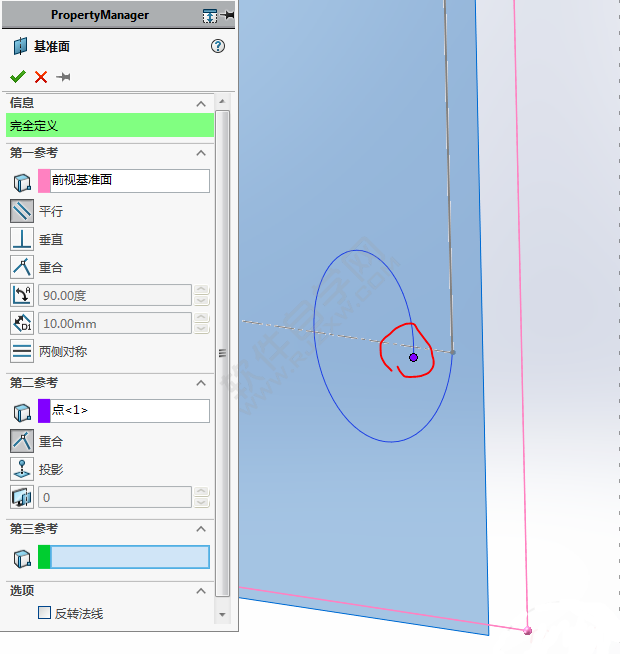Click the 基准面 plane feature icon
The image size is (620, 654).
20,46
